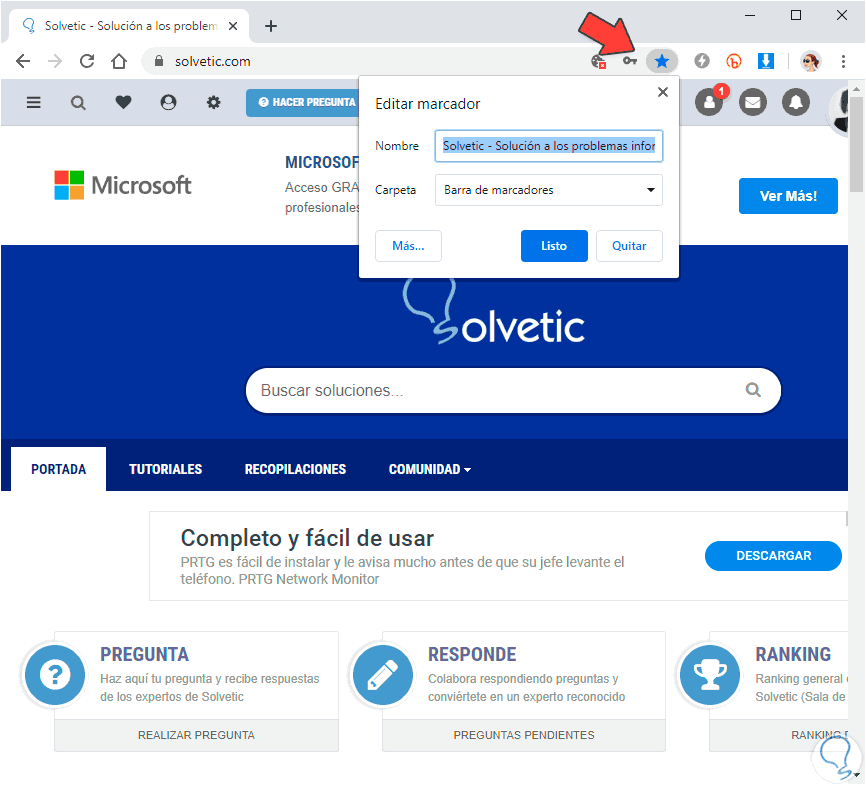Viewport: 866px width, 785px height.
Task: Click the Completo y fácil de usar headline
Action: 307,538
